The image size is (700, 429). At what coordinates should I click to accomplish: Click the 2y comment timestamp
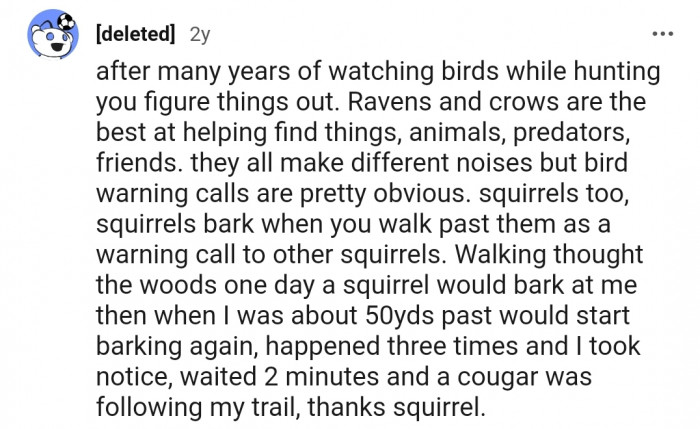coord(200,34)
